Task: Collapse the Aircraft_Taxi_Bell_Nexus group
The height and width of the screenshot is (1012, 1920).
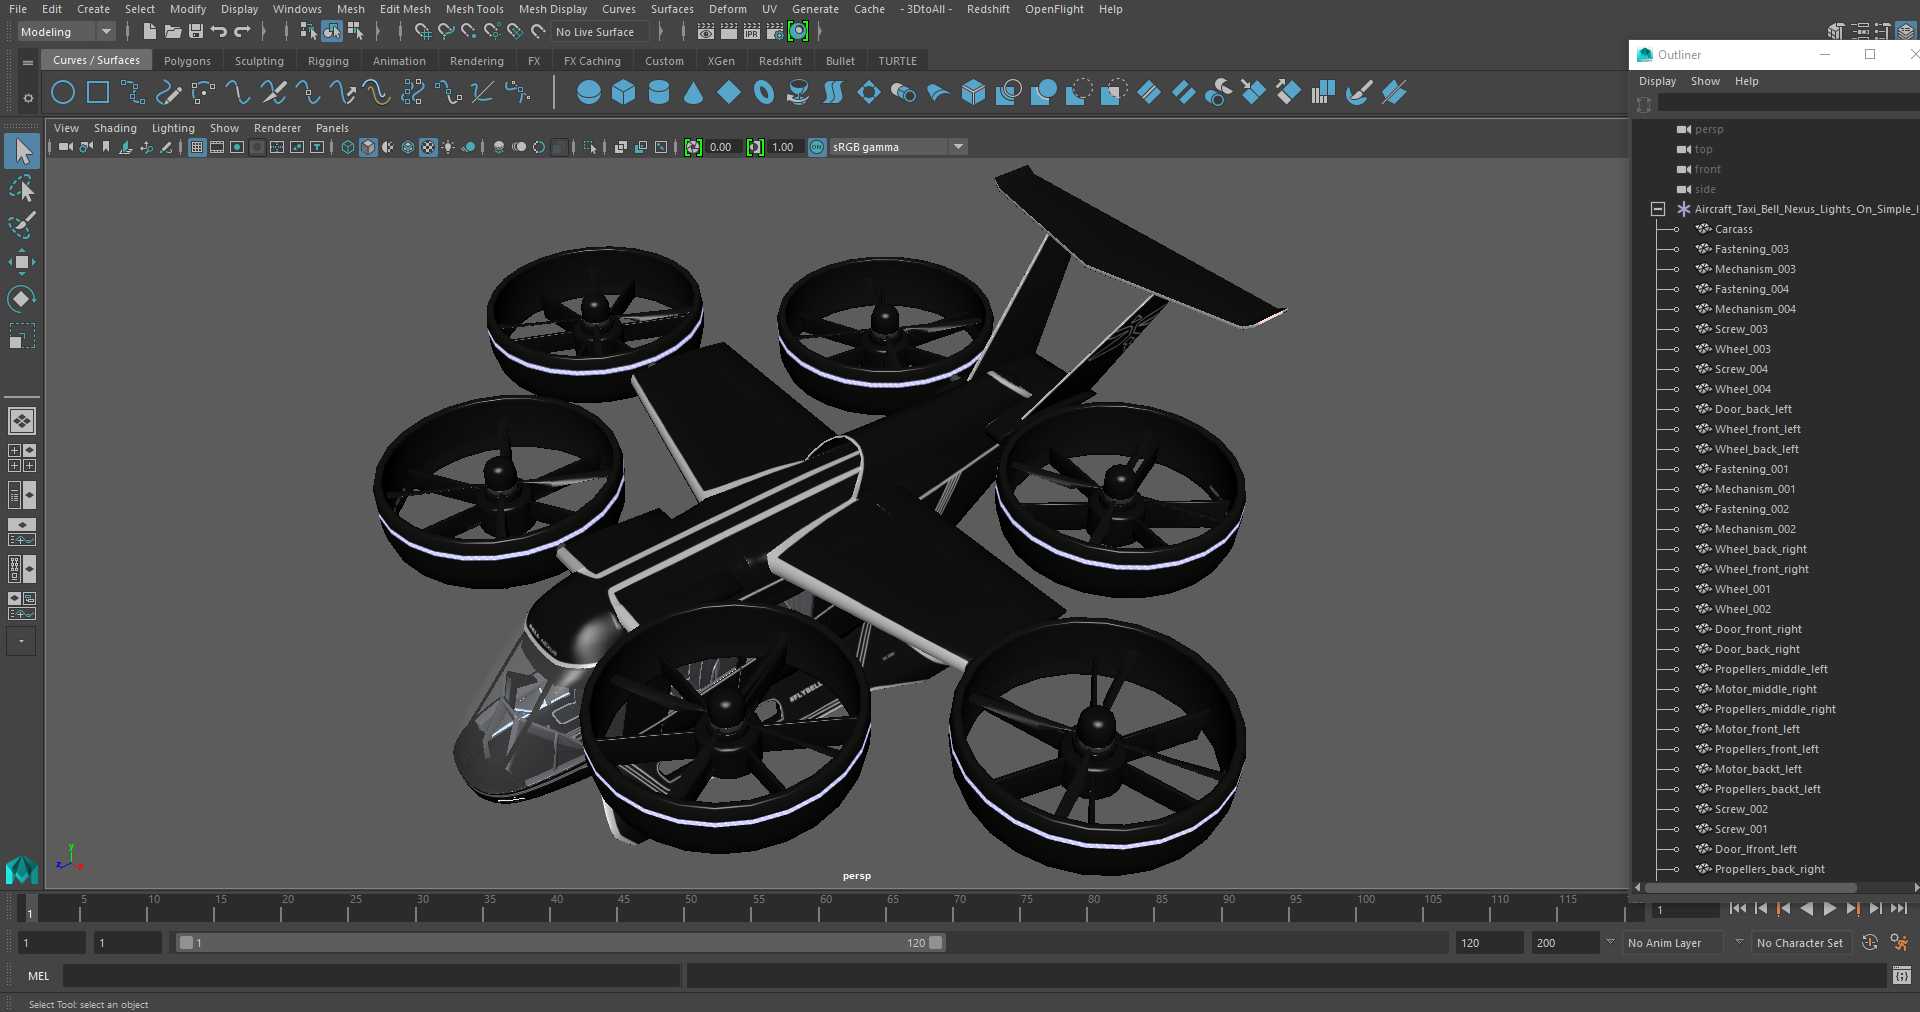Action: coord(1658,209)
